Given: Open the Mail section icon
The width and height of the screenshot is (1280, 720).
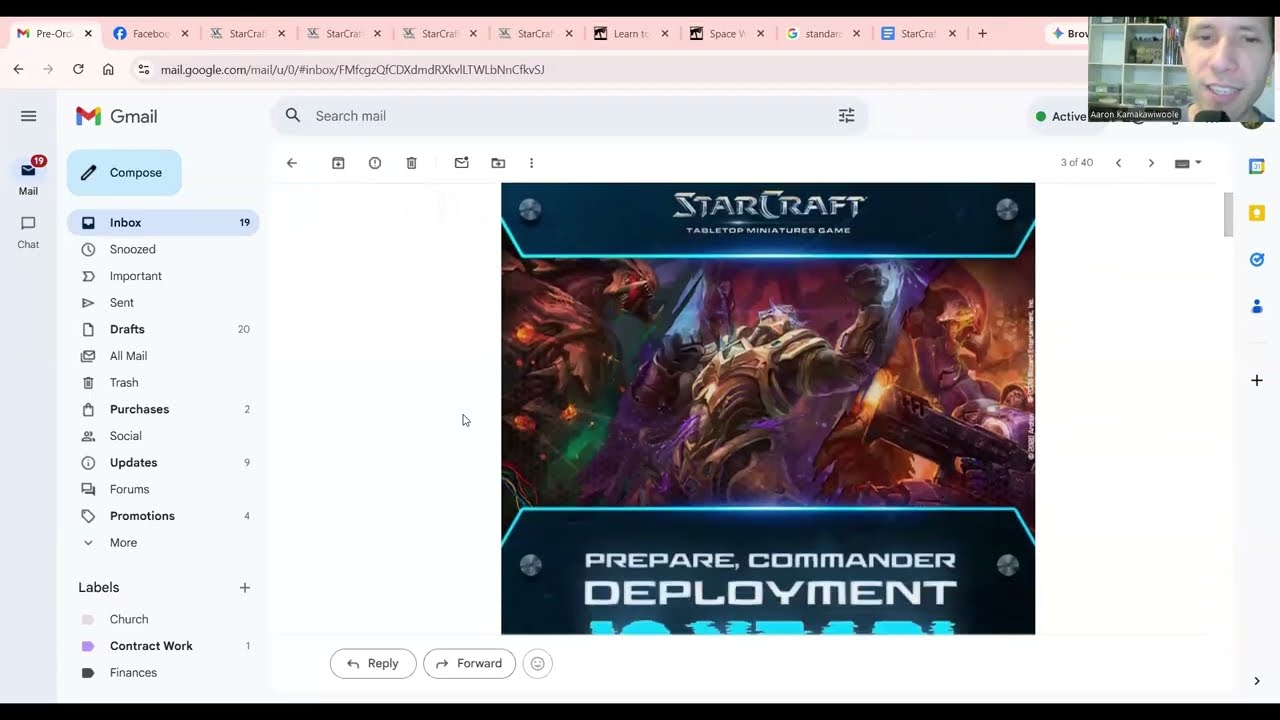Looking at the screenshot, I should point(28,171).
